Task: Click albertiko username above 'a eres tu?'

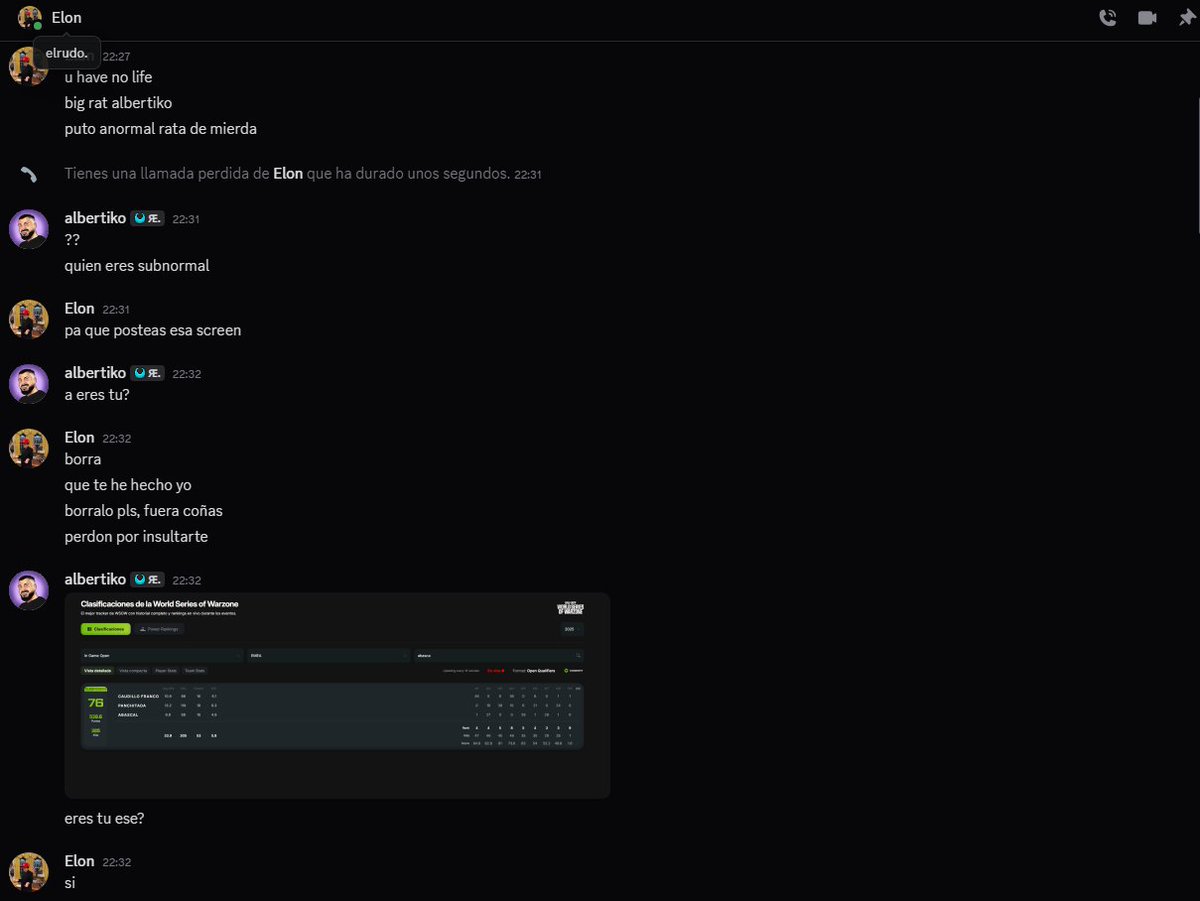Action: (x=95, y=373)
